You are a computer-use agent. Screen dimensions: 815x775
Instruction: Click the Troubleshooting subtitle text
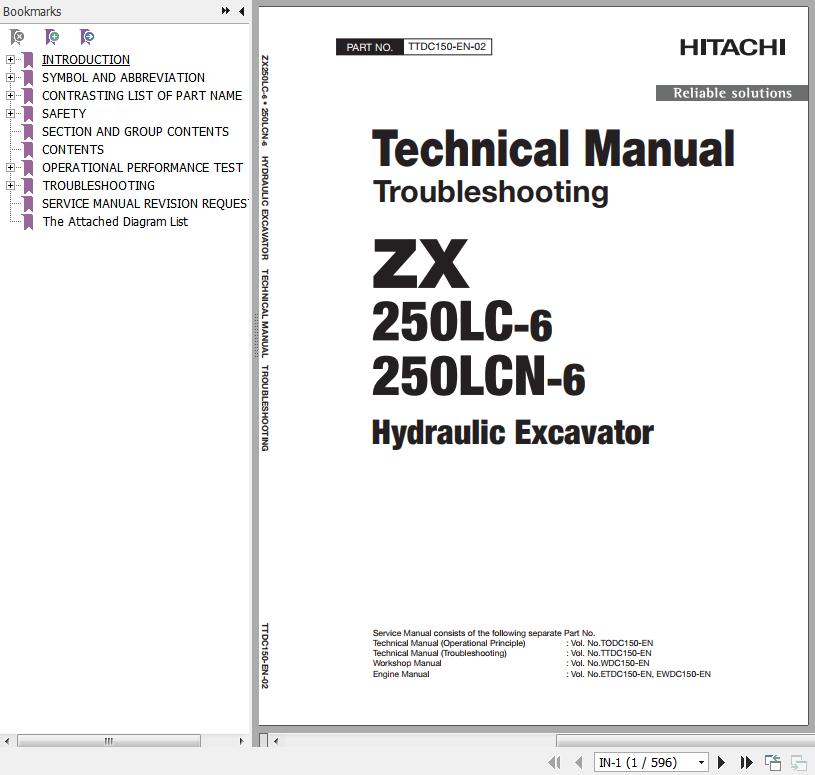click(491, 192)
